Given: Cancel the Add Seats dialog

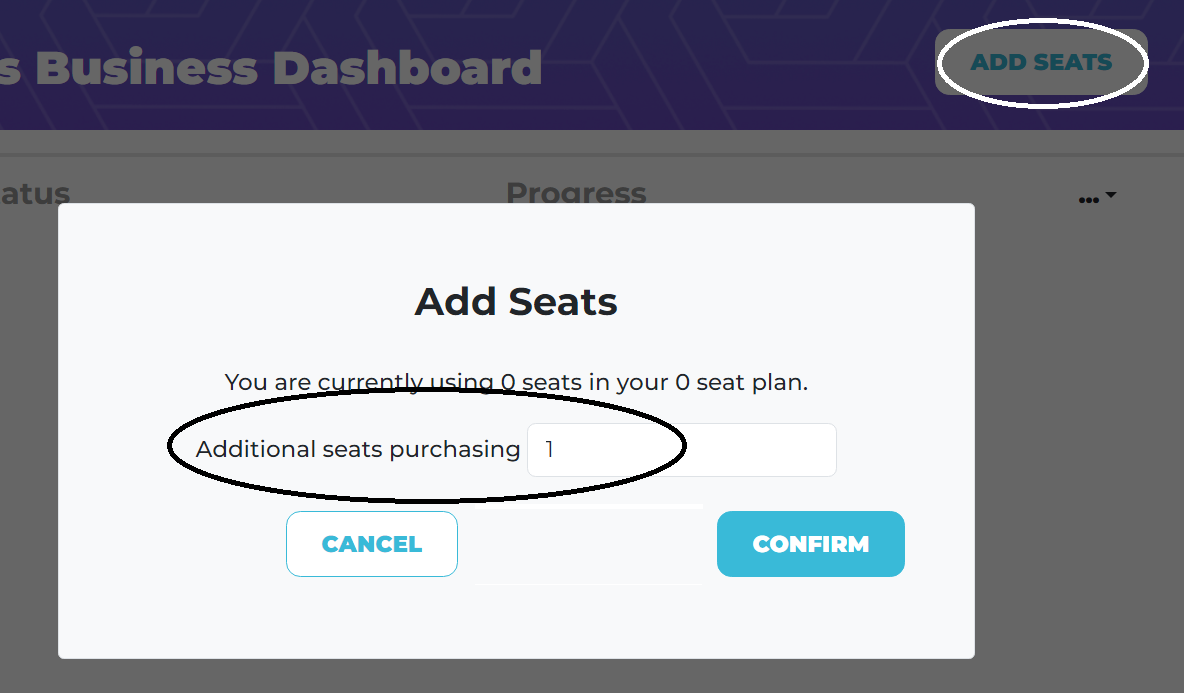Looking at the screenshot, I should point(371,544).
